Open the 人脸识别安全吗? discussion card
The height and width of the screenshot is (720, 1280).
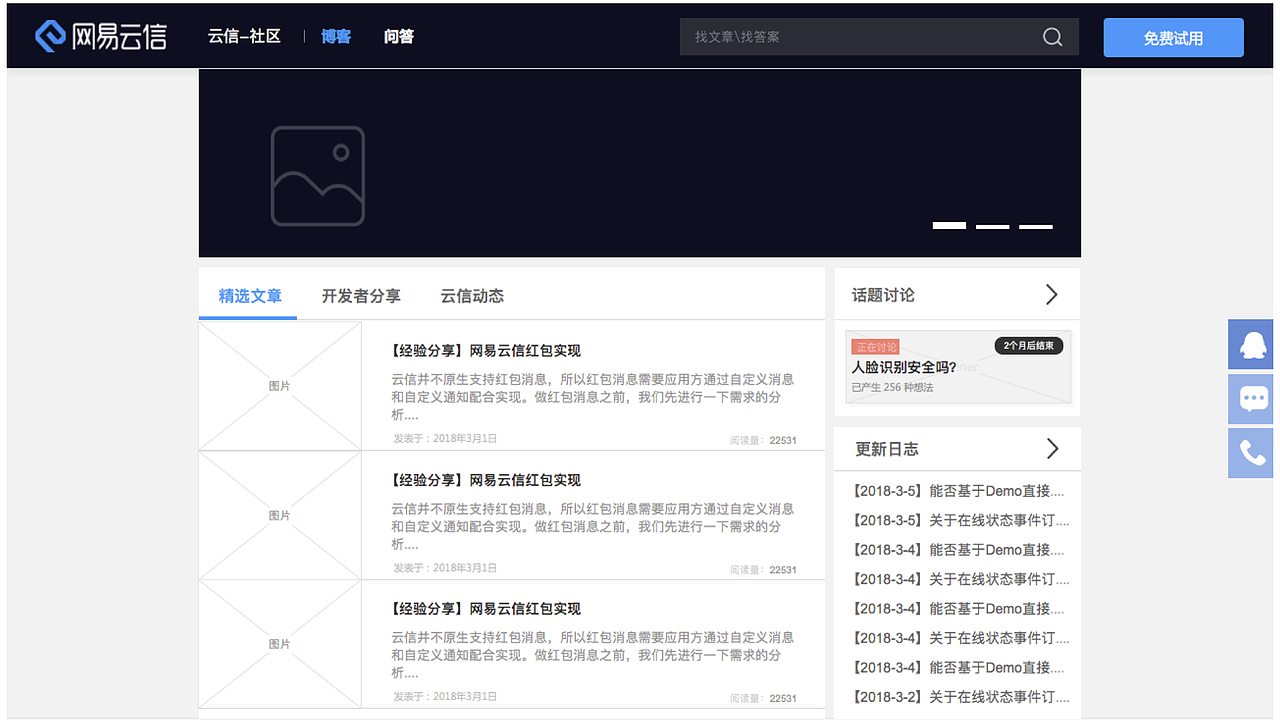point(958,367)
